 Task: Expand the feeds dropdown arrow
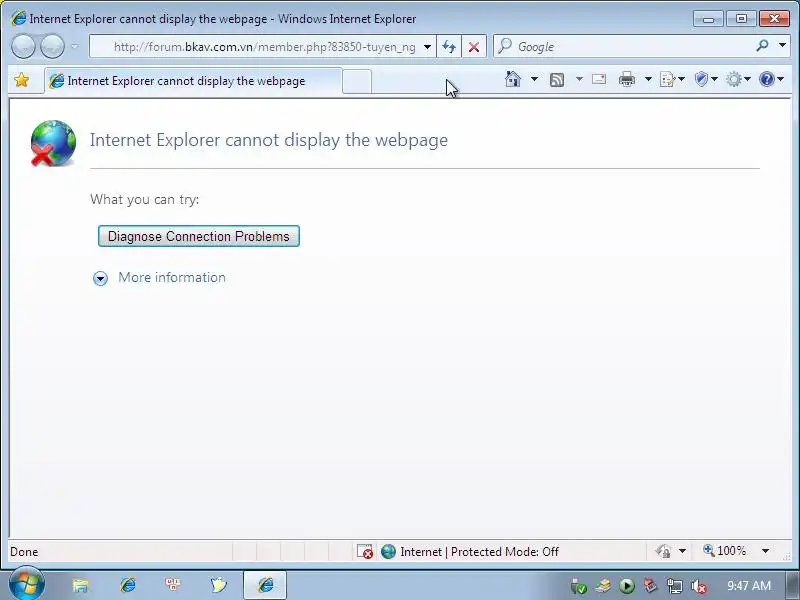tap(579, 79)
